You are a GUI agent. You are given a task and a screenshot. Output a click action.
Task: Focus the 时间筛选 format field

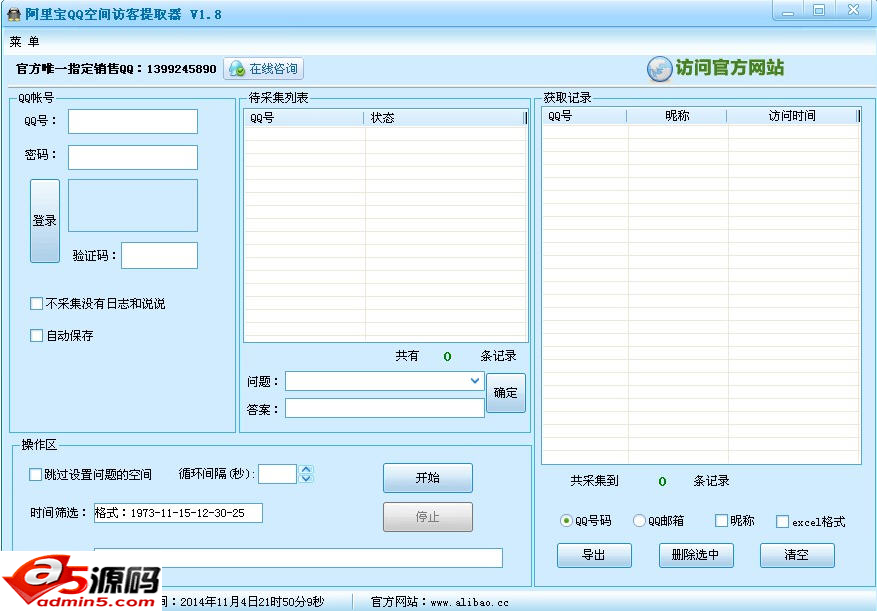coord(178,513)
